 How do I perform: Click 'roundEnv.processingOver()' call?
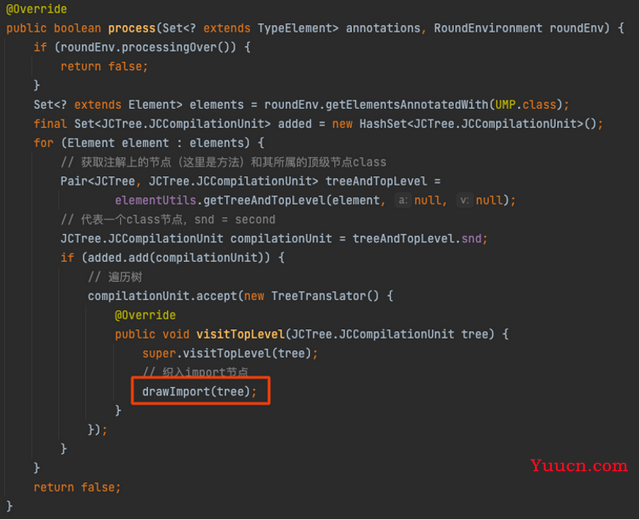coord(148,47)
